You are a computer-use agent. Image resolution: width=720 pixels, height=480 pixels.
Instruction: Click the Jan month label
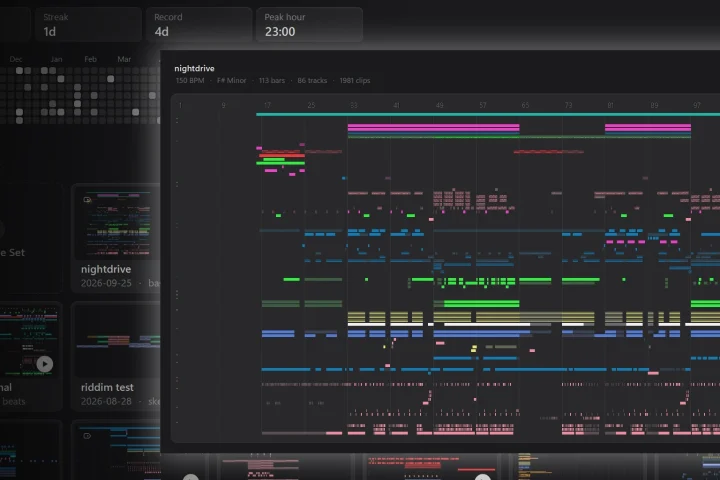pyautogui.click(x=56, y=59)
